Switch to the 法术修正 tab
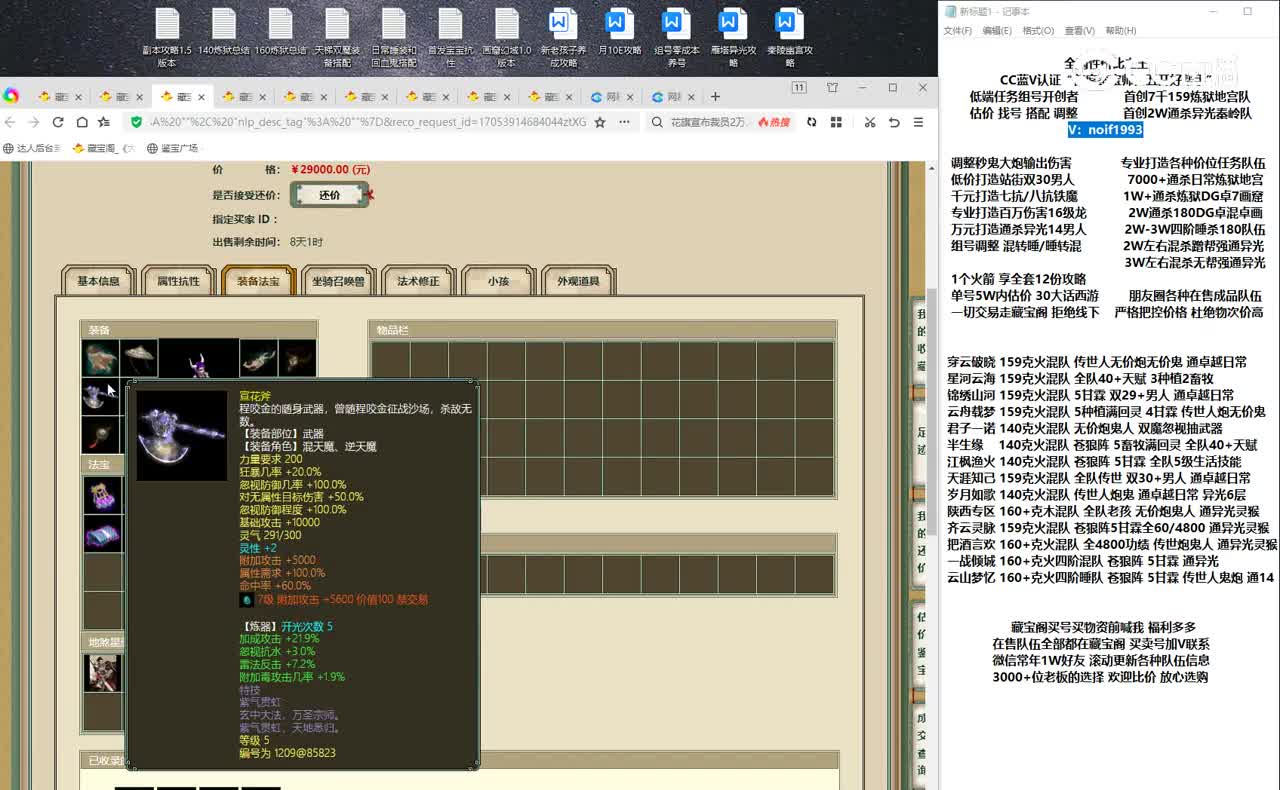This screenshot has width=1280, height=790. [418, 281]
